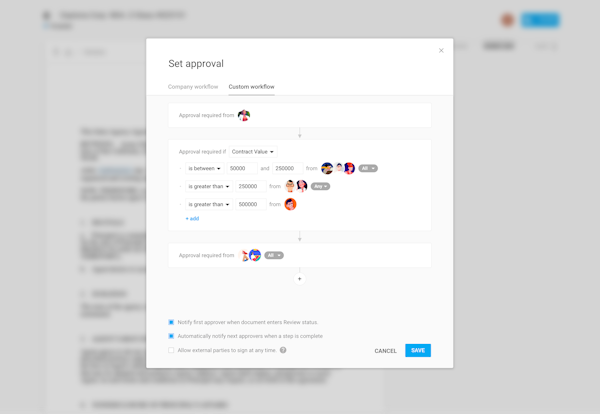Click first avatar in last approval step
This screenshot has height=414, width=600.
click(x=244, y=255)
